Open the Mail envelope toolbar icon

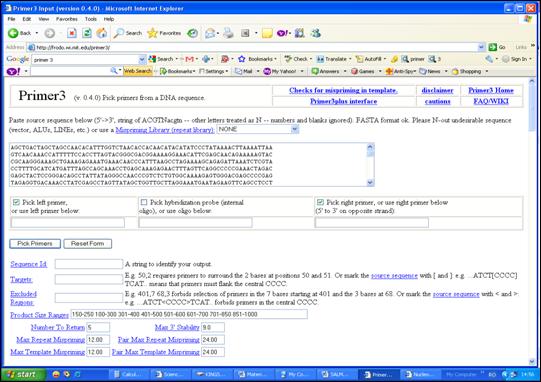coord(210,33)
